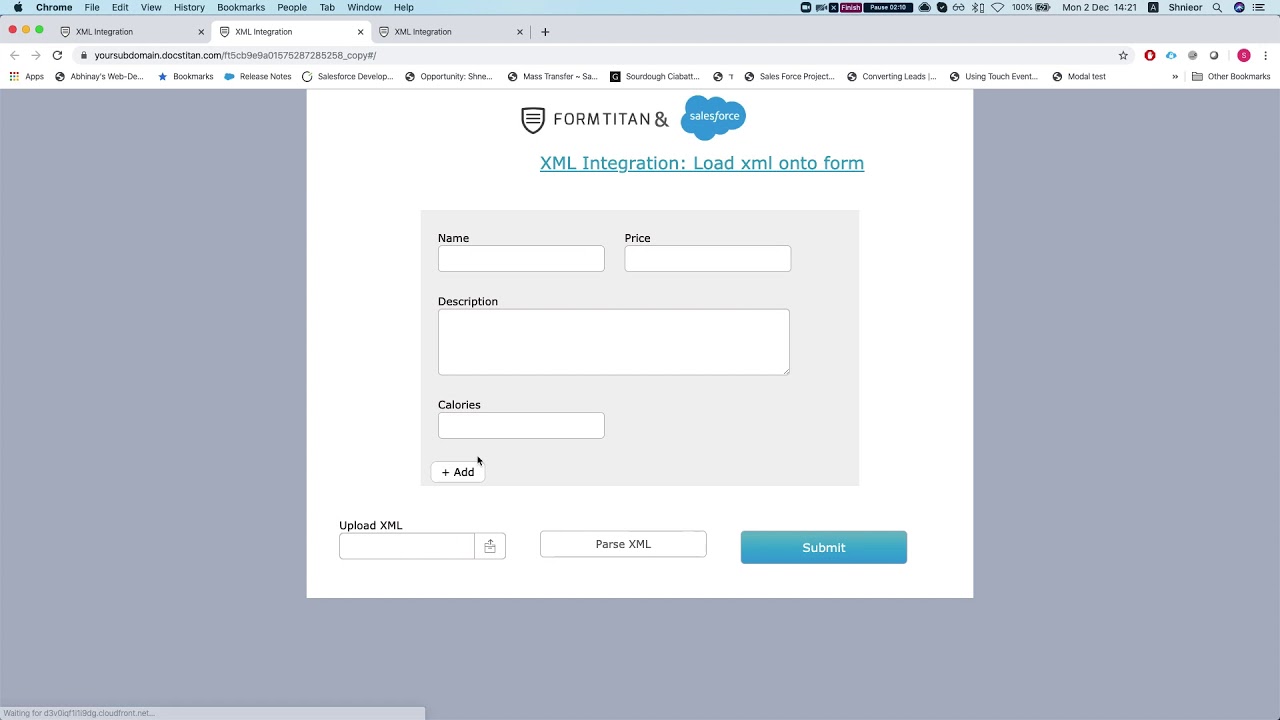Click the red ad blocker extension icon

(1150, 56)
